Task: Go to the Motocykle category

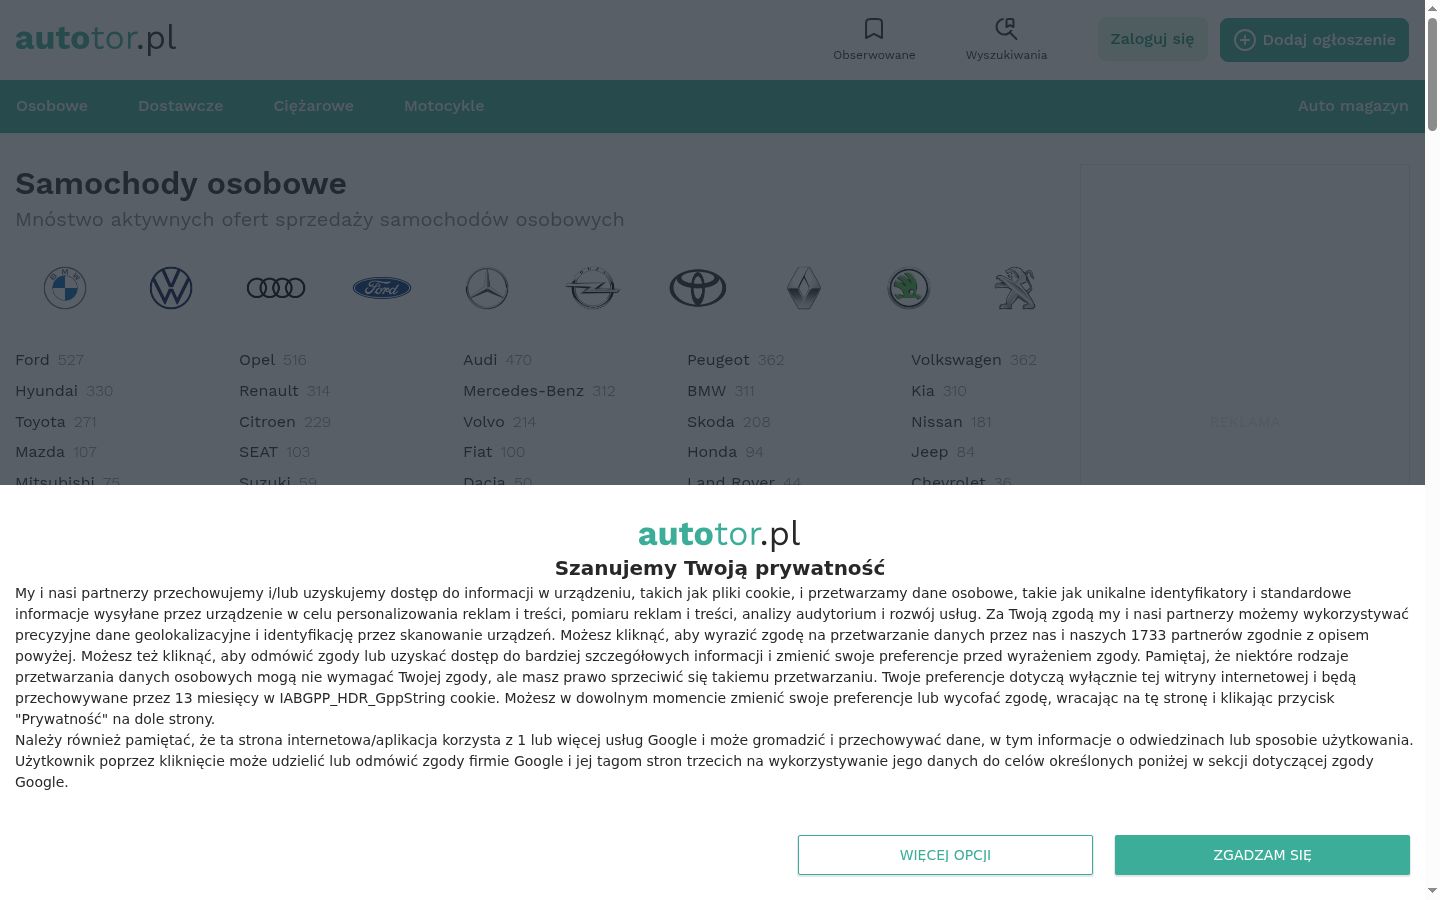Action: (x=444, y=106)
